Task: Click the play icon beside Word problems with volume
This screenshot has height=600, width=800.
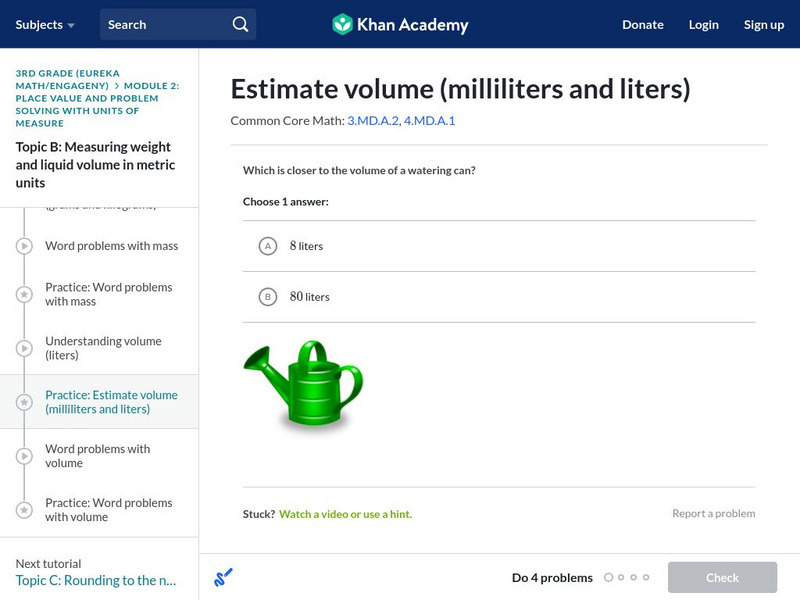Action: pos(24,455)
